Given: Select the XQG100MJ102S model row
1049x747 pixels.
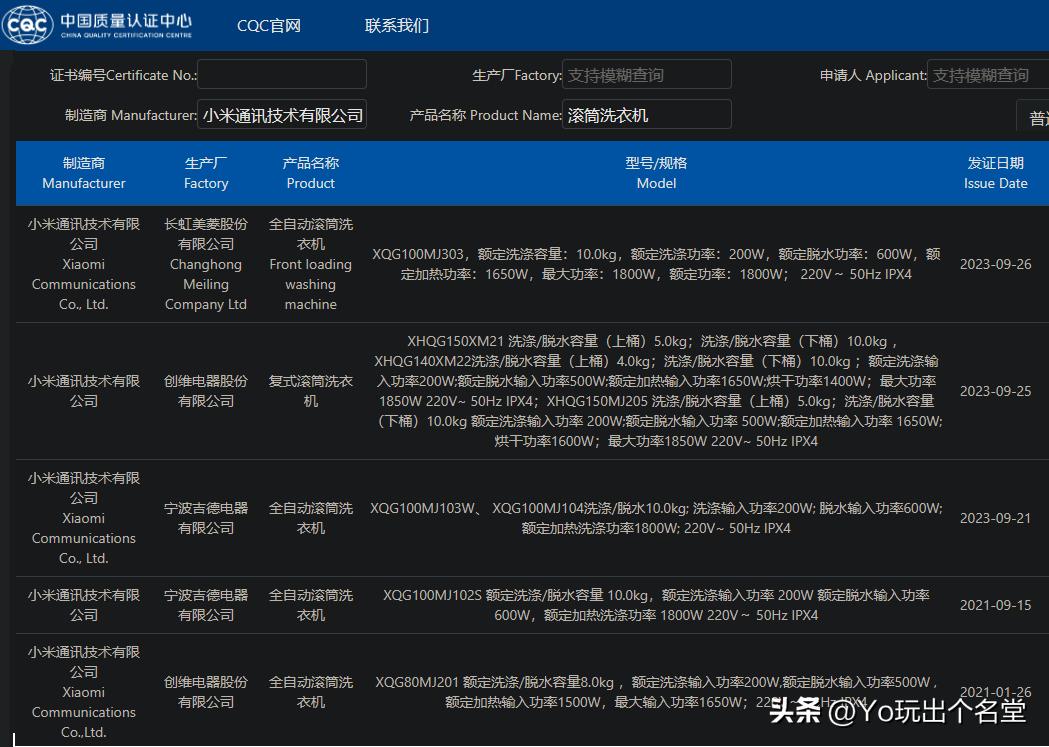Looking at the screenshot, I should tap(656, 605).
